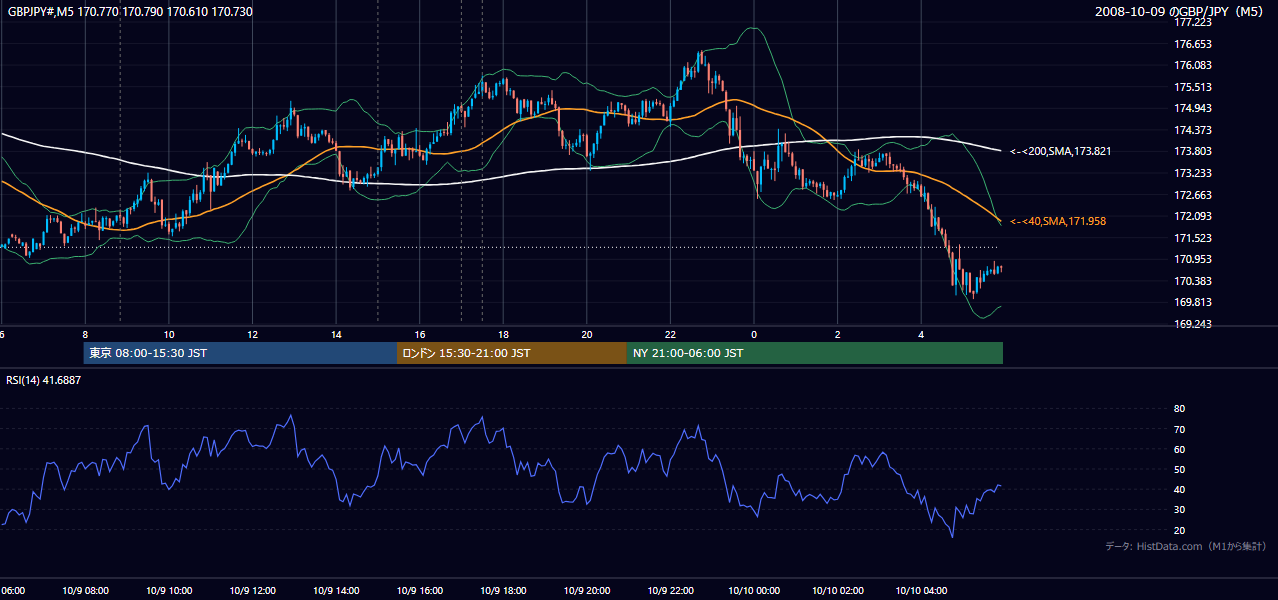
Task: Click price level 170.953 on axis
Action: 1194,259
